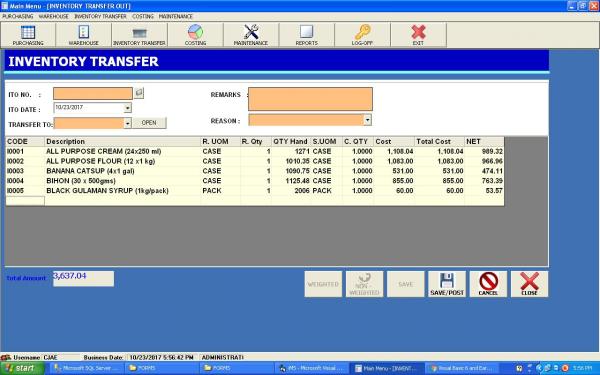
Task: Select row BANANA CATSUP (4x1 gal)
Action: click(x=255, y=171)
